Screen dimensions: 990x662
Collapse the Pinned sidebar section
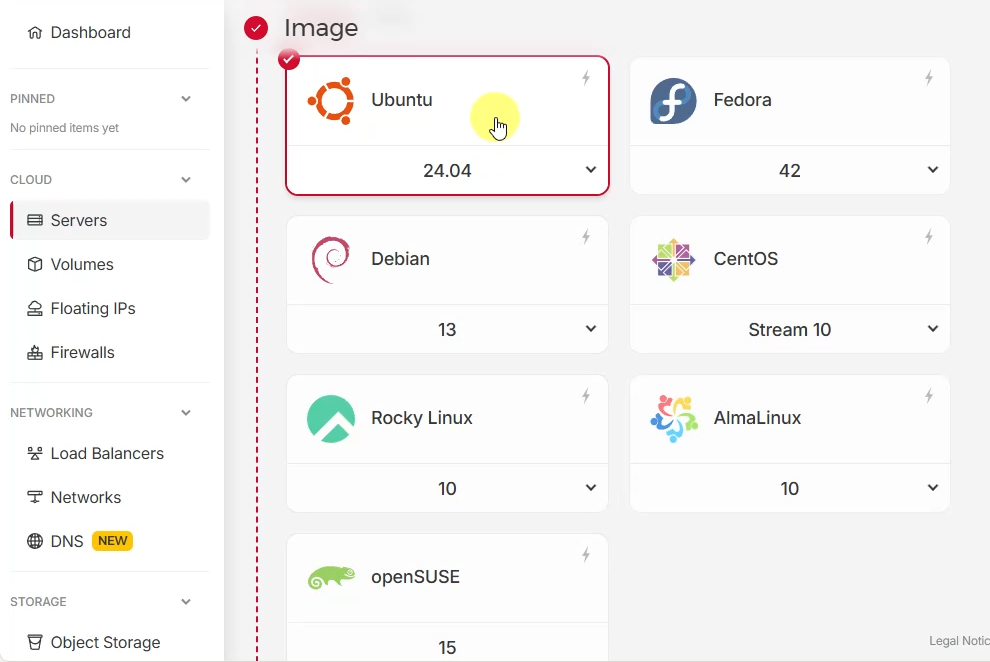[186, 99]
